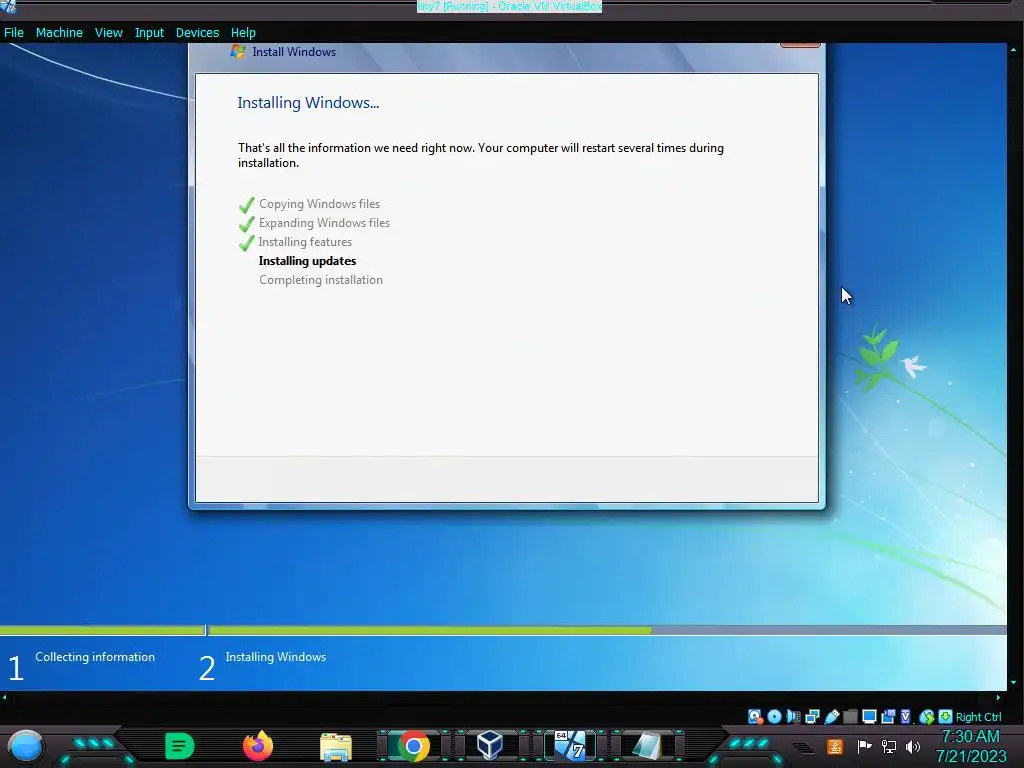The image size is (1024, 768).
Task: Click the Right Ctrl host key label
Action: pyautogui.click(x=978, y=716)
